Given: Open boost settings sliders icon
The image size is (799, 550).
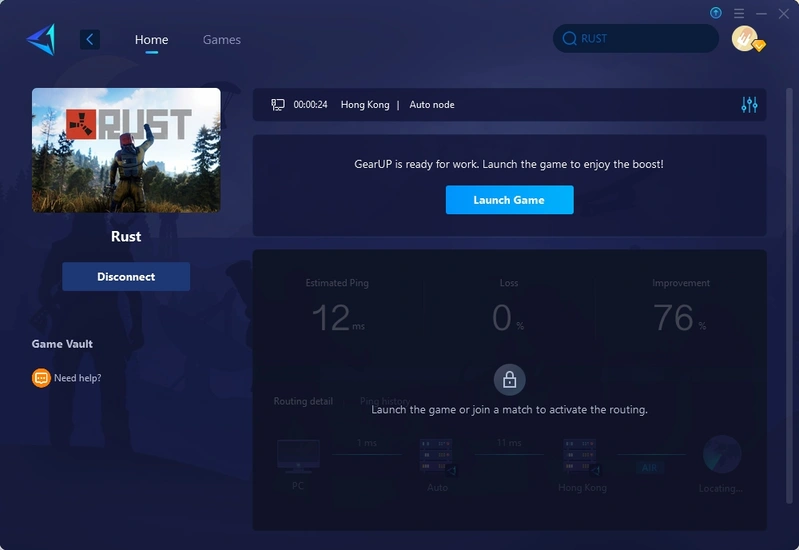Looking at the screenshot, I should (749, 105).
